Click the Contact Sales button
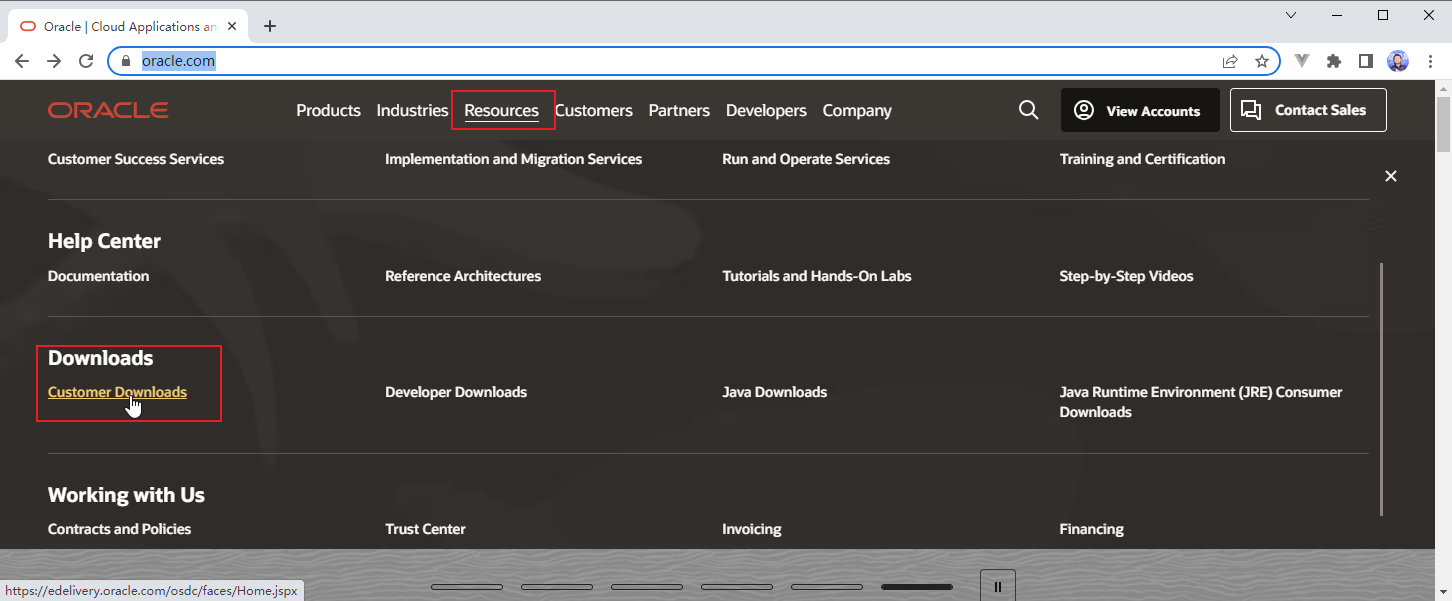The height and width of the screenshot is (601, 1452). click(x=1308, y=110)
